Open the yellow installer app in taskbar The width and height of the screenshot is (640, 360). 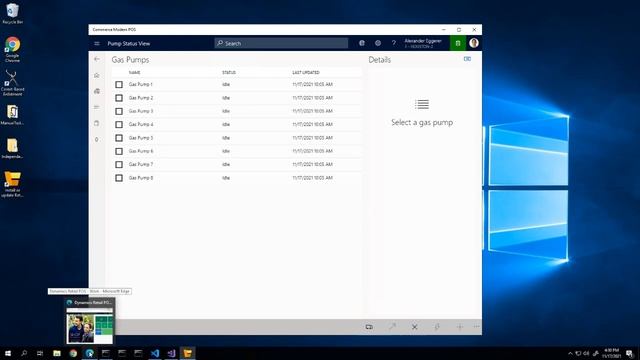click(187, 353)
